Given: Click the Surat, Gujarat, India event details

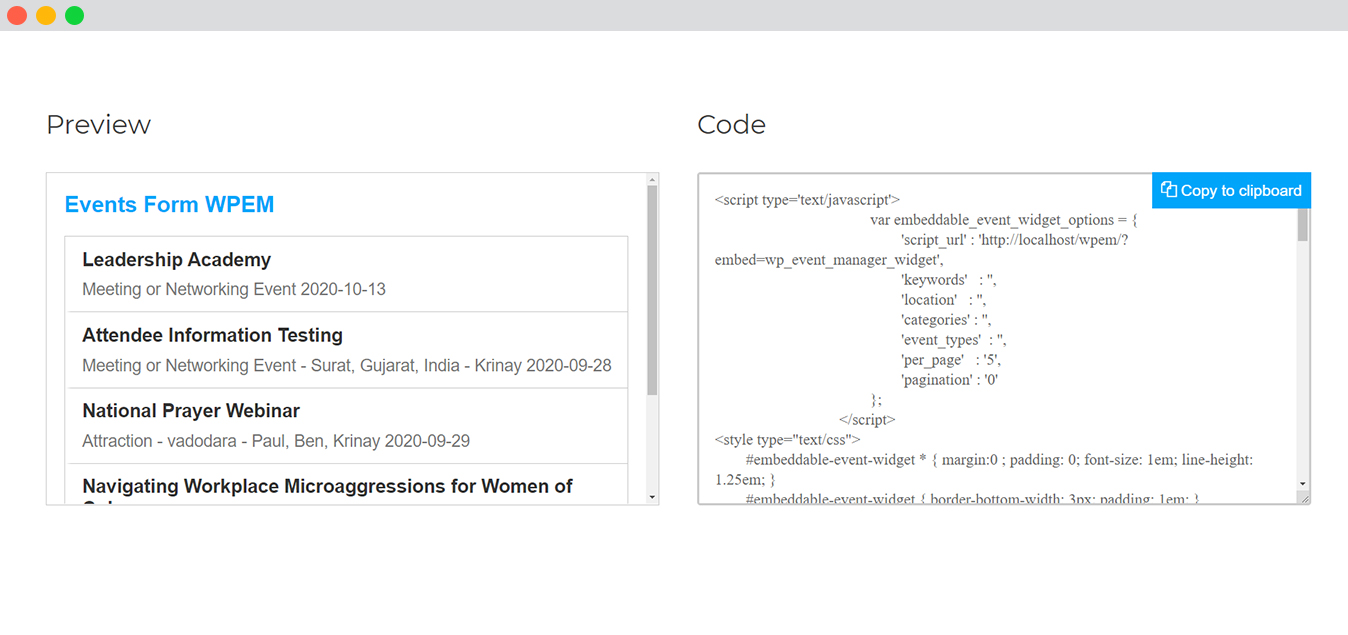Looking at the screenshot, I should click(347, 366).
